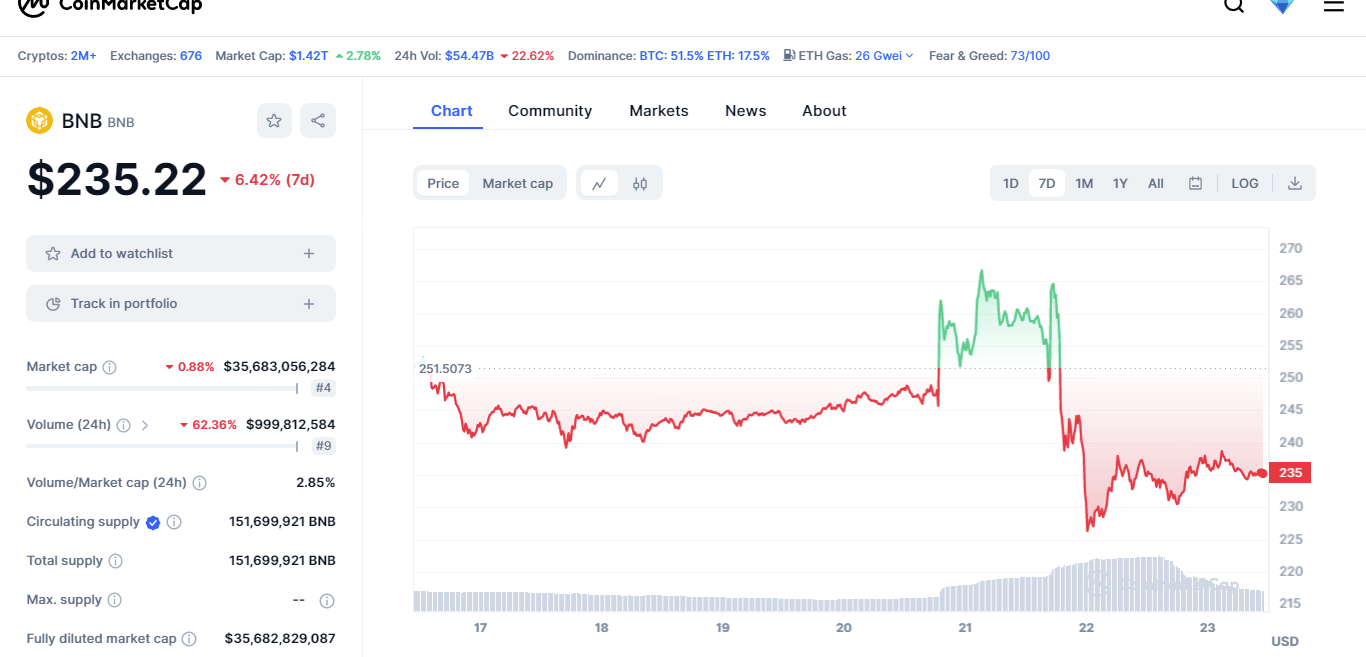1366x657 pixels.
Task: Click info icon next to Max. supply dashes
Action: click(326, 601)
